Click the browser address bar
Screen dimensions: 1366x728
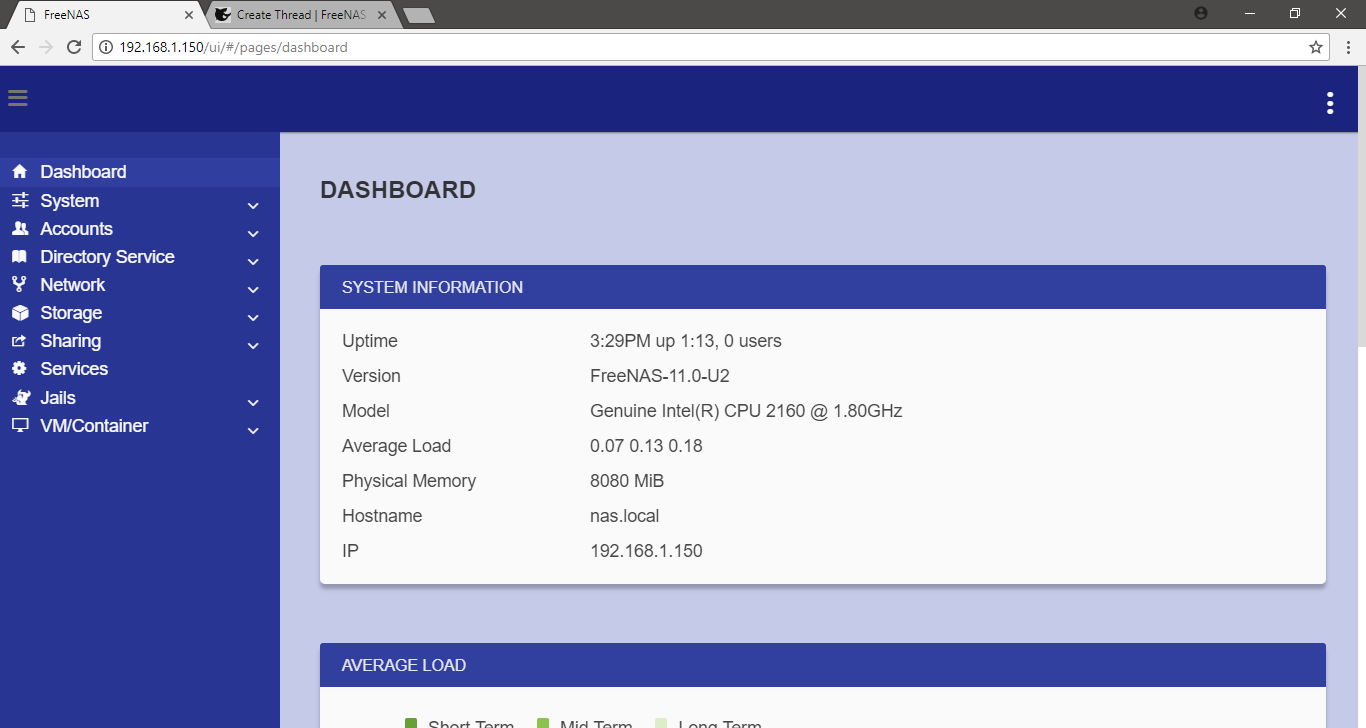coord(710,47)
